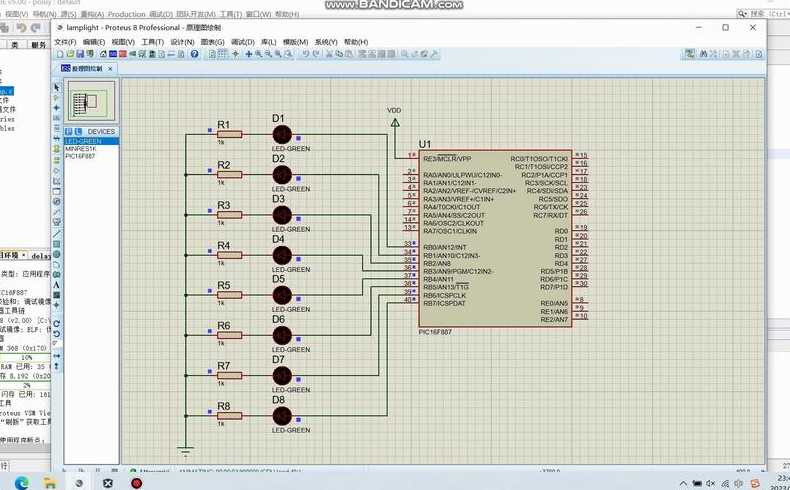
Task: Click the Zoom In magnifier icon
Action: point(258,54)
